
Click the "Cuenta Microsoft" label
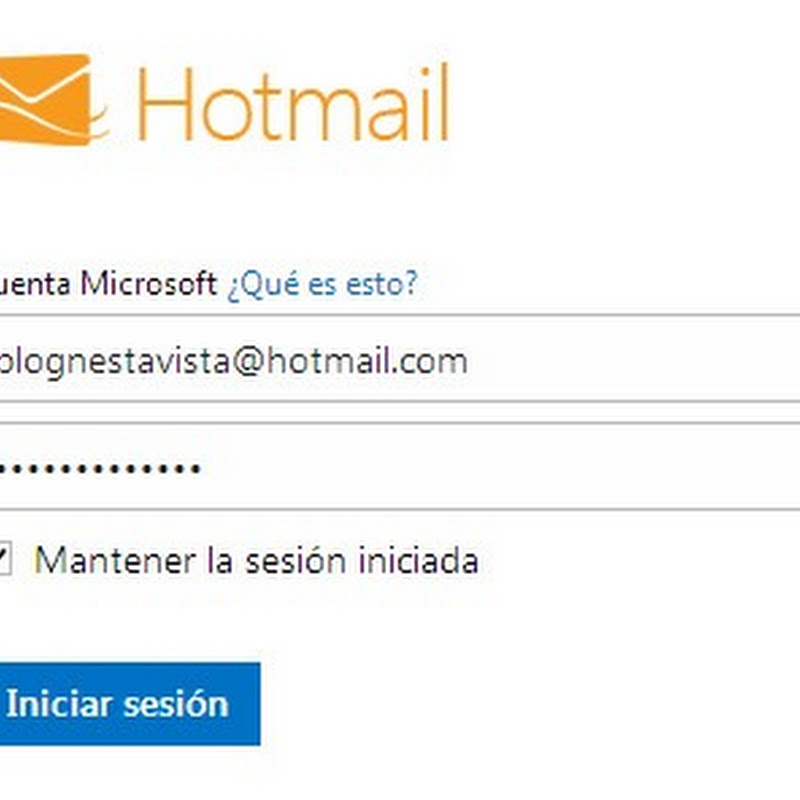tap(108, 284)
